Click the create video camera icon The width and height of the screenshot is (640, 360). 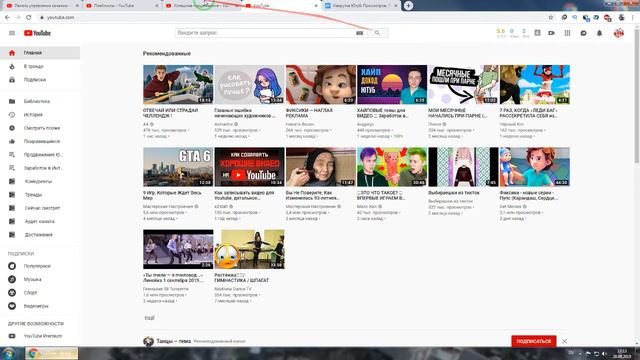pyautogui.click(x=551, y=33)
